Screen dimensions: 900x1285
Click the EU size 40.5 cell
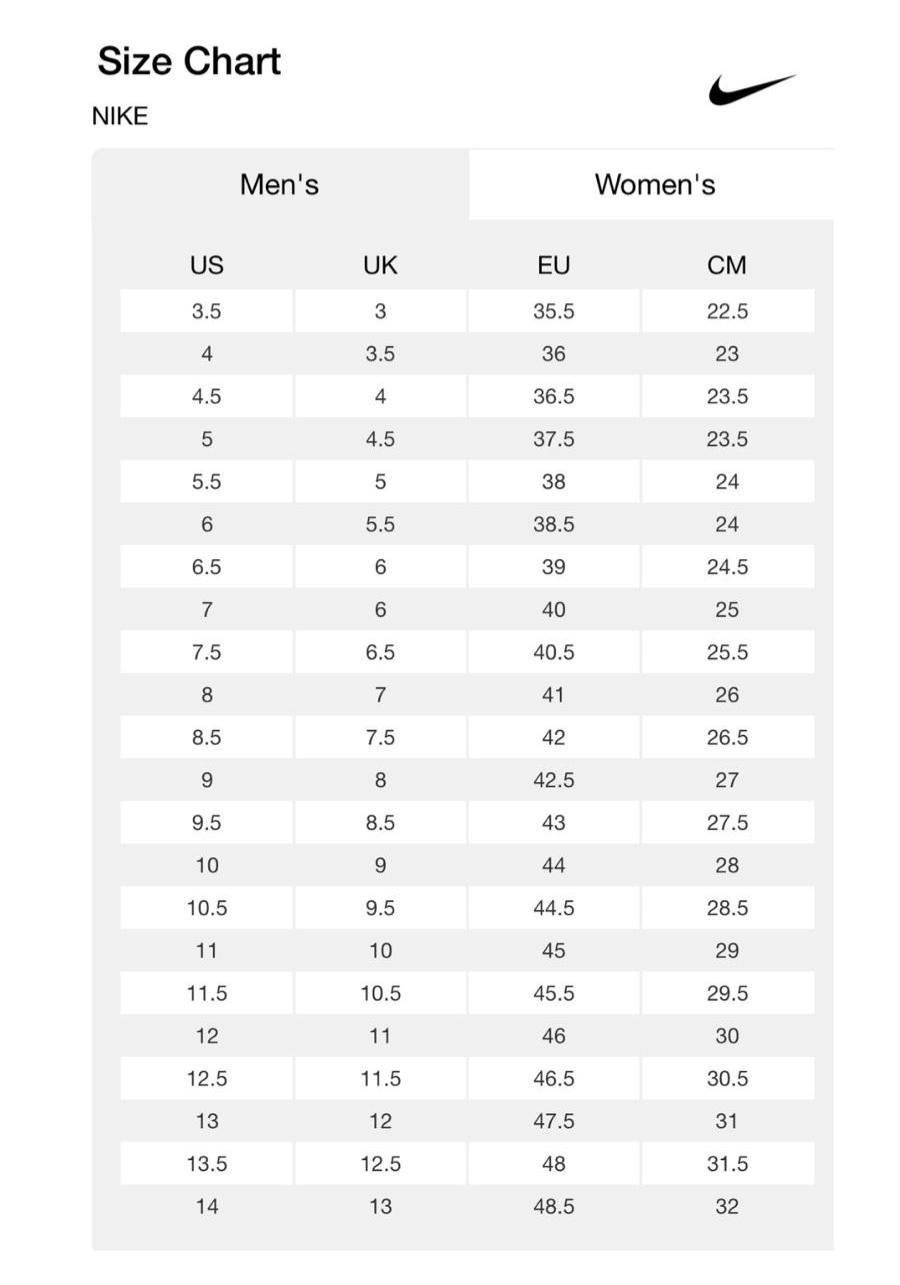pos(553,652)
